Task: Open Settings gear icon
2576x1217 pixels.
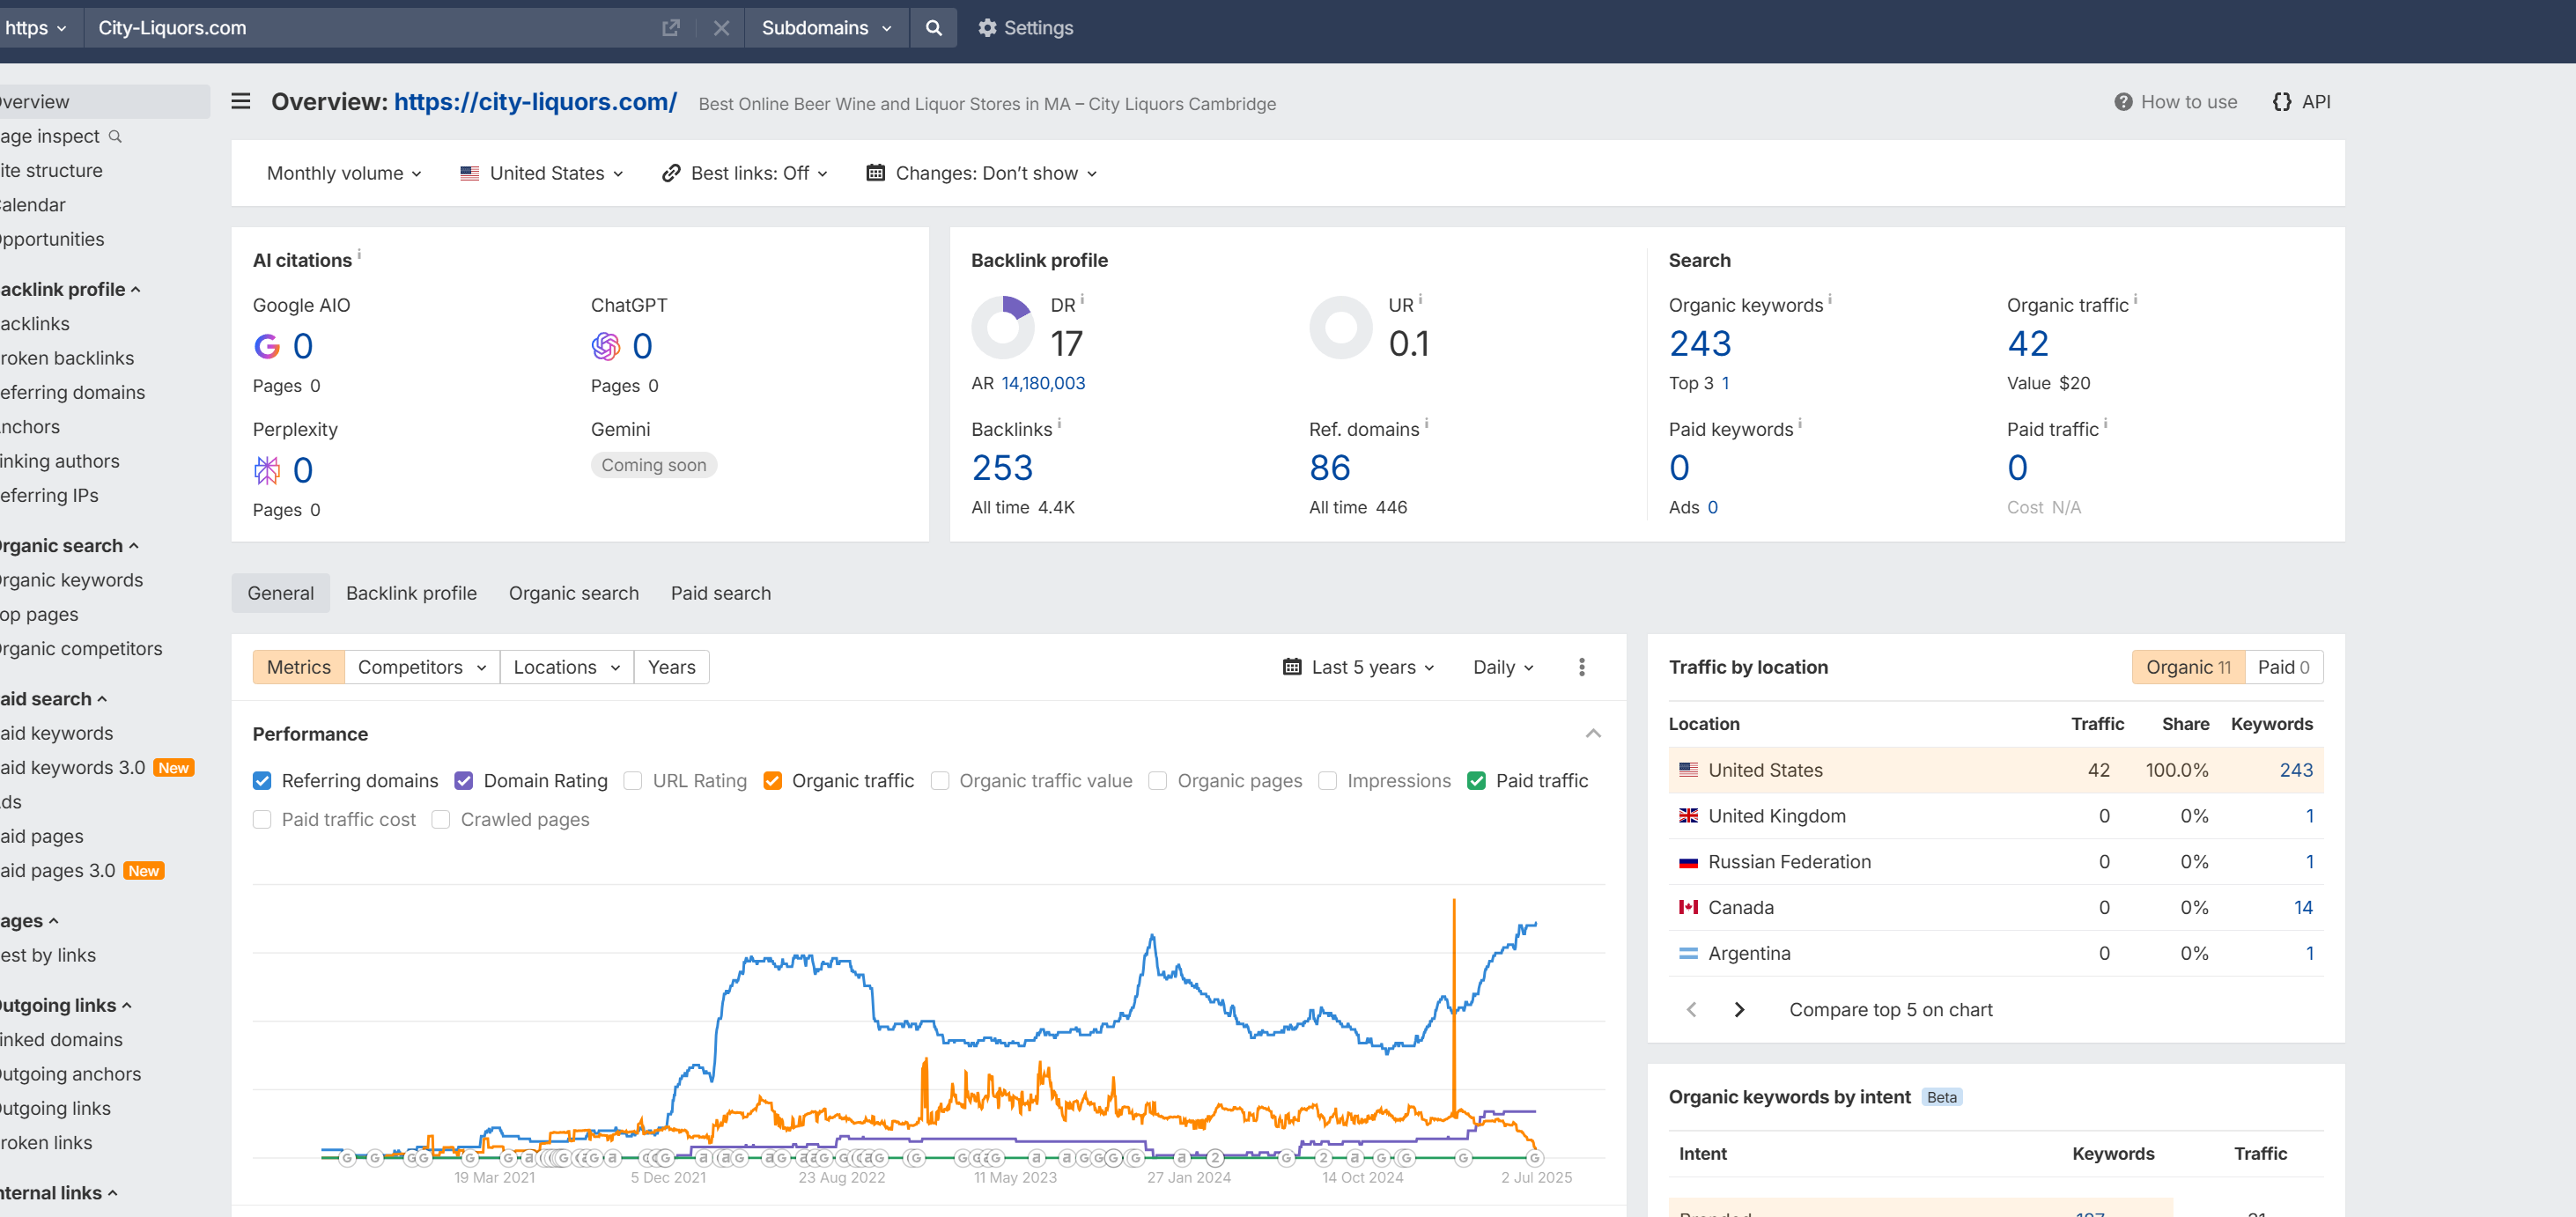Action: (987, 28)
